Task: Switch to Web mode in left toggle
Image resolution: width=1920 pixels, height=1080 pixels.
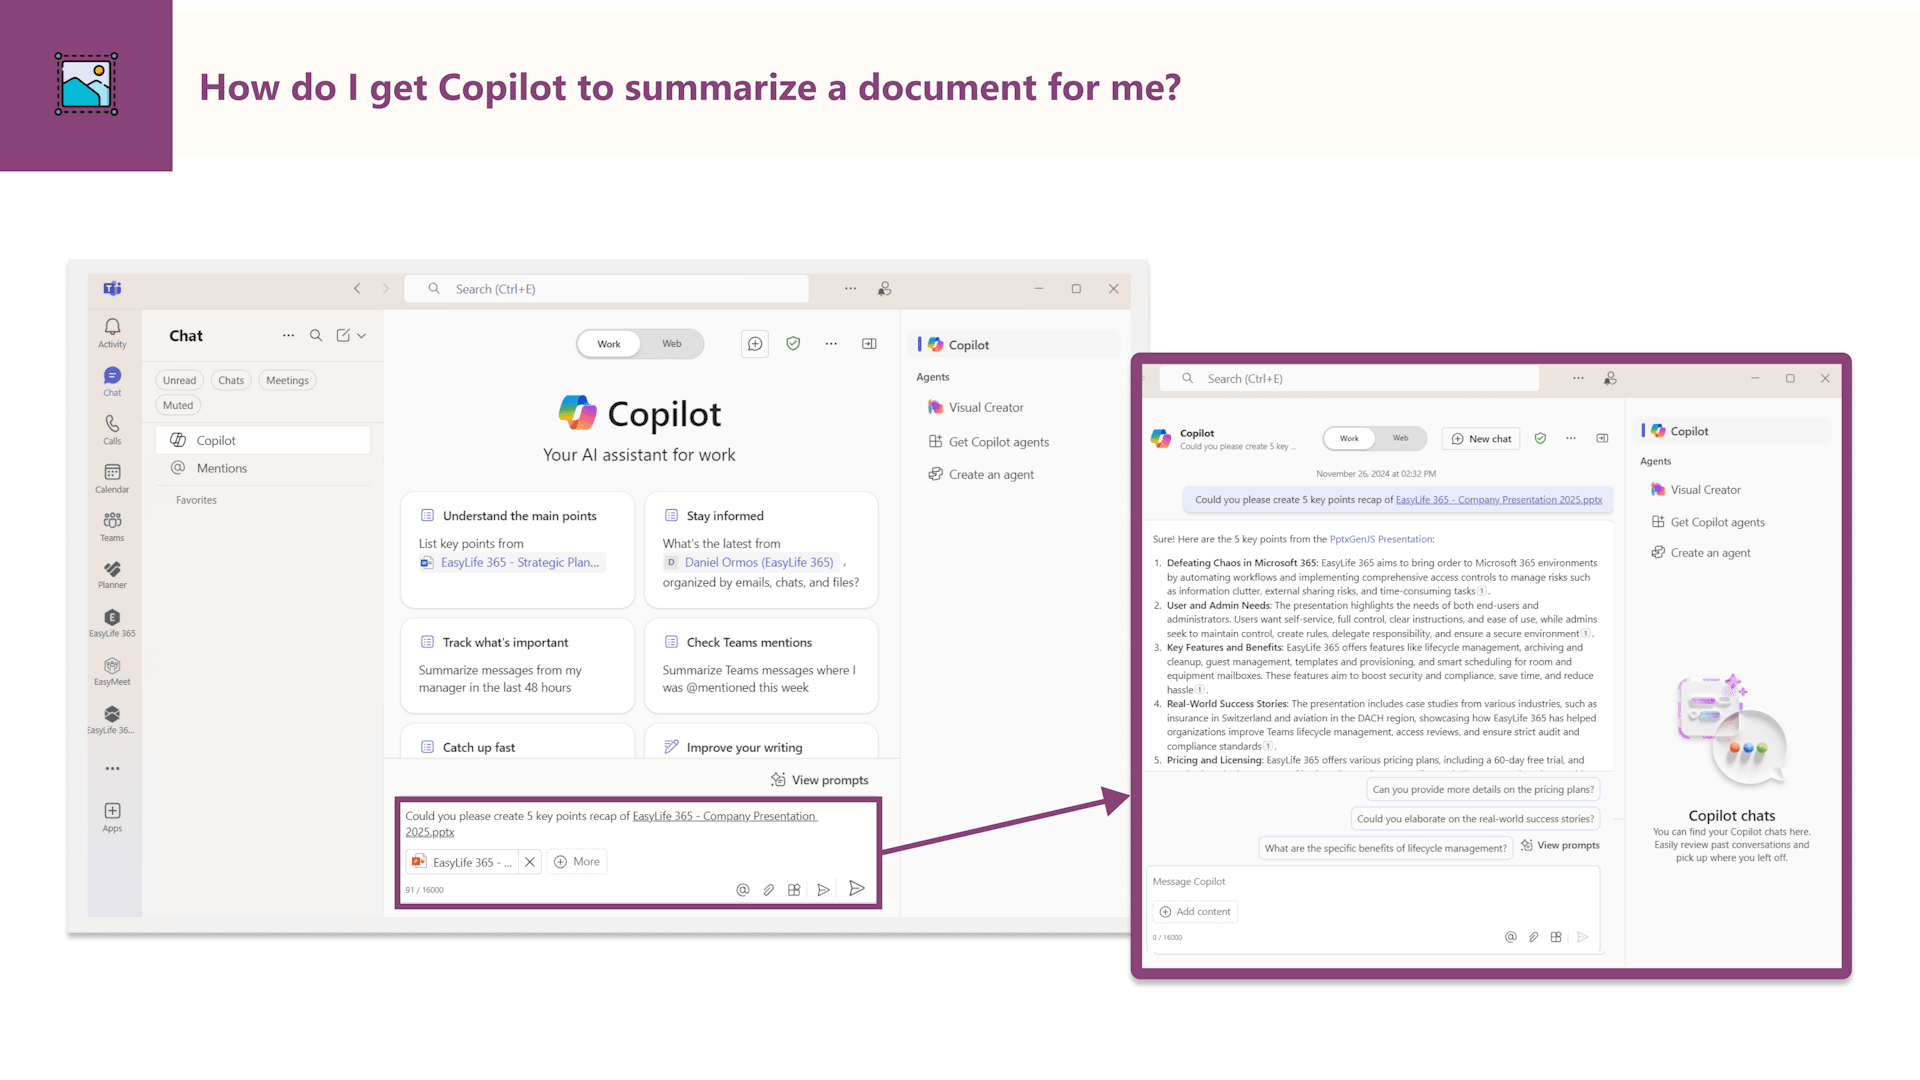Action: [671, 344]
